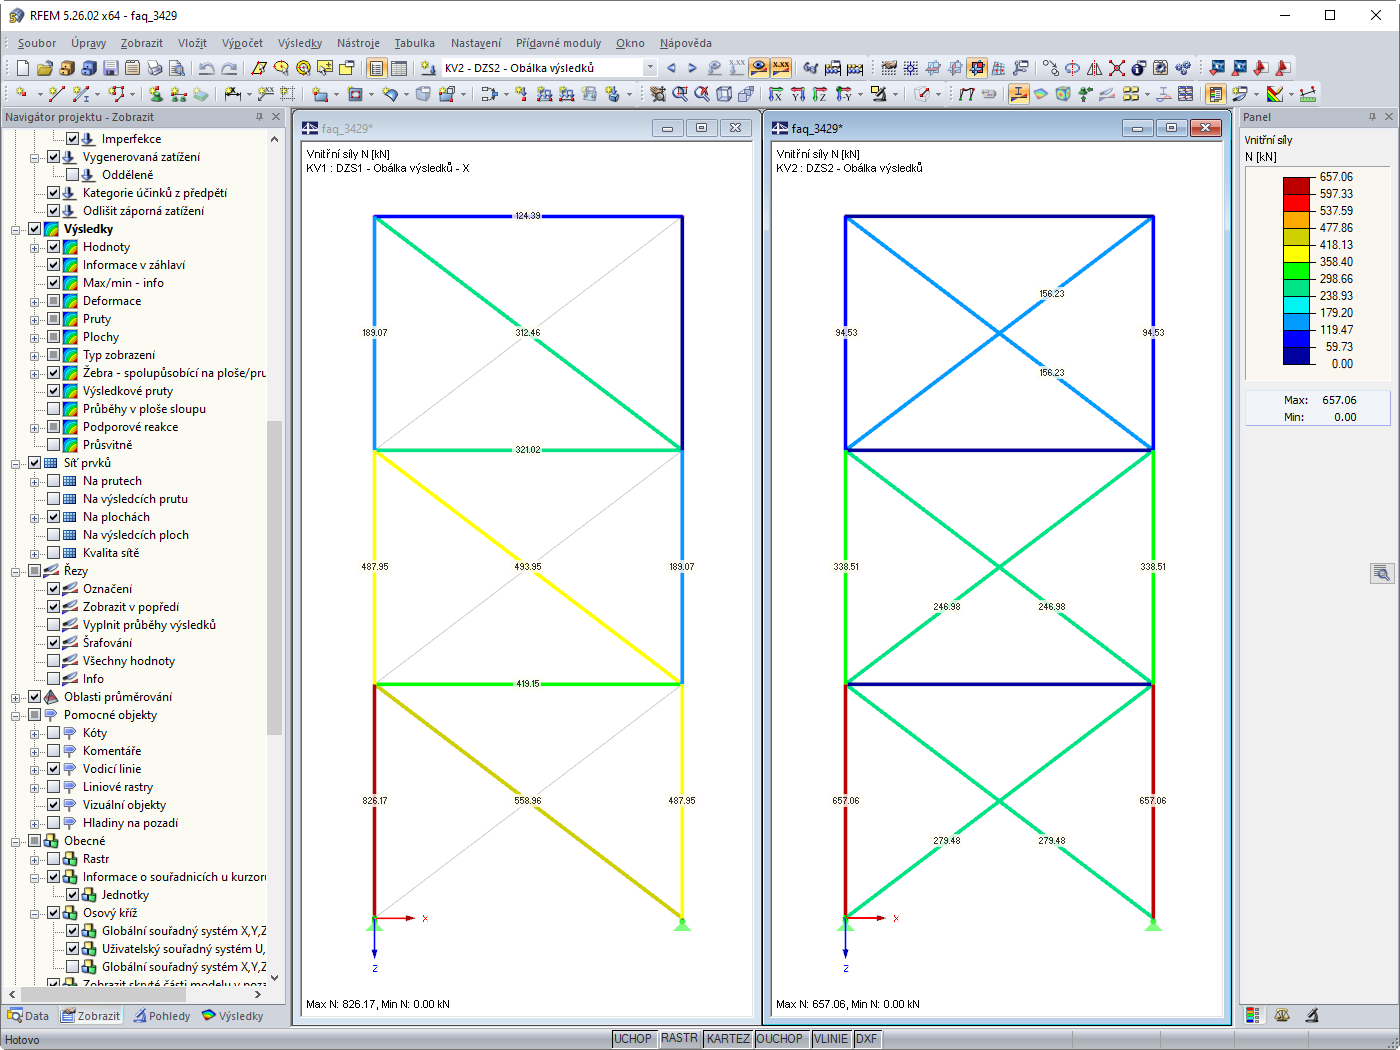The image size is (1400, 1050).
Task: Collapse the Obecné tree node
Action: (16, 841)
